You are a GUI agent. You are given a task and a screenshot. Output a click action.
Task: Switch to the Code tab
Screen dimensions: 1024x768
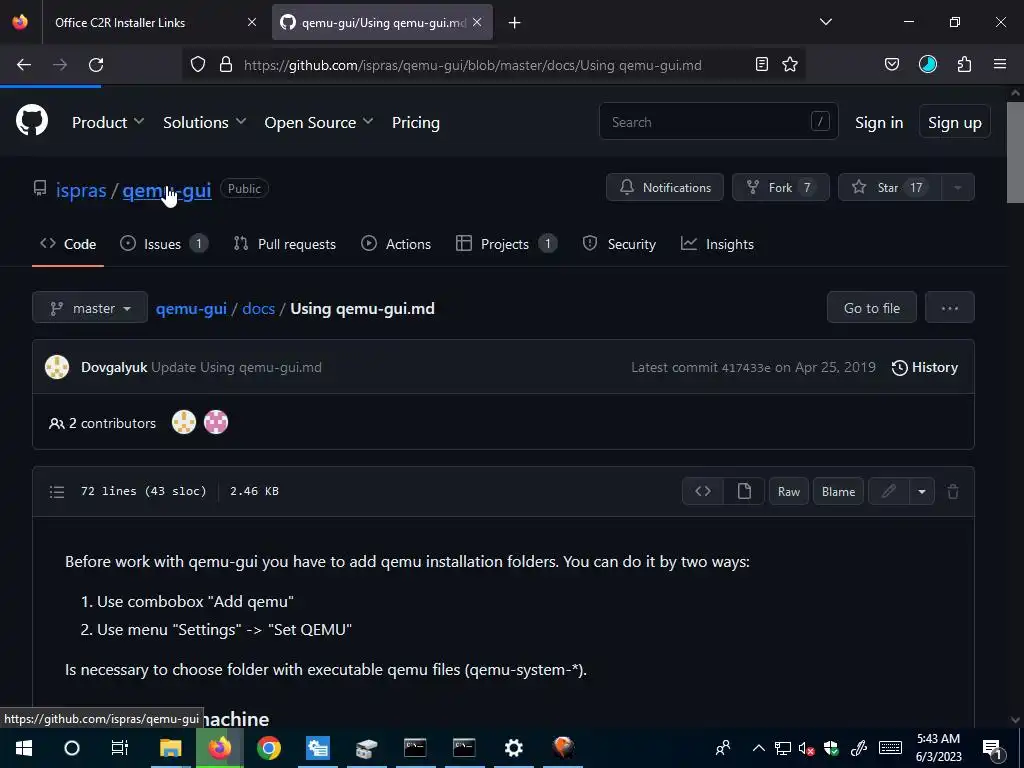coord(68,244)
